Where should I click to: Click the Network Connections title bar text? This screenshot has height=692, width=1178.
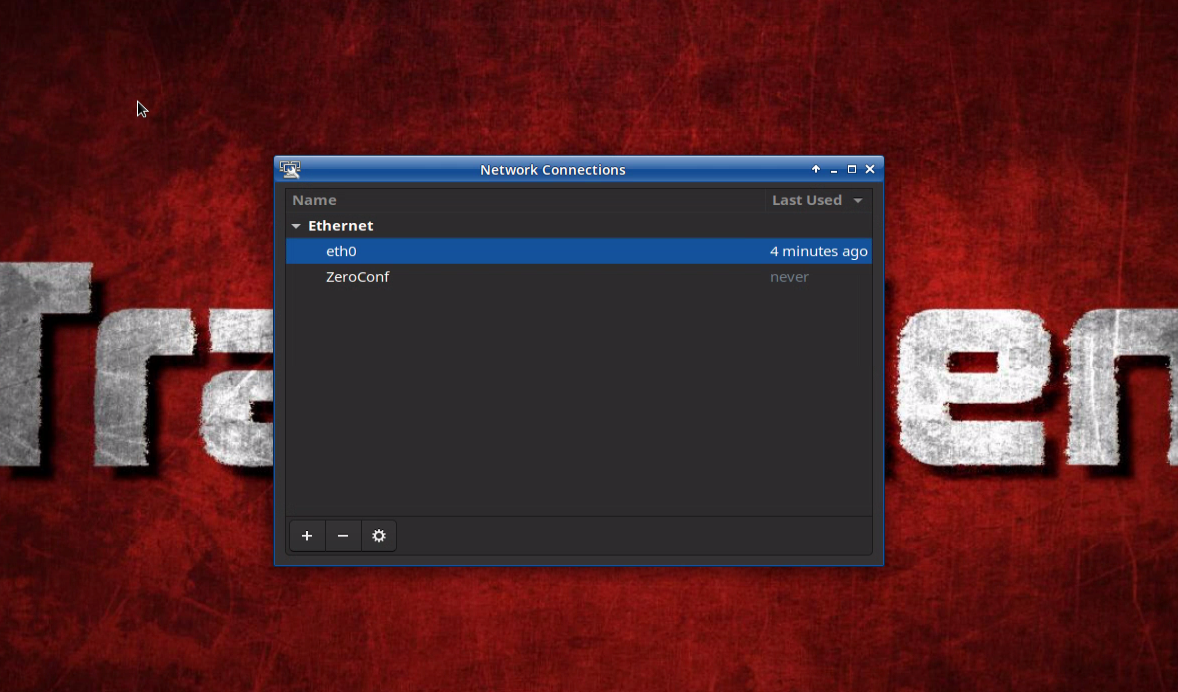pyautogui.click(x=552, y=170)
